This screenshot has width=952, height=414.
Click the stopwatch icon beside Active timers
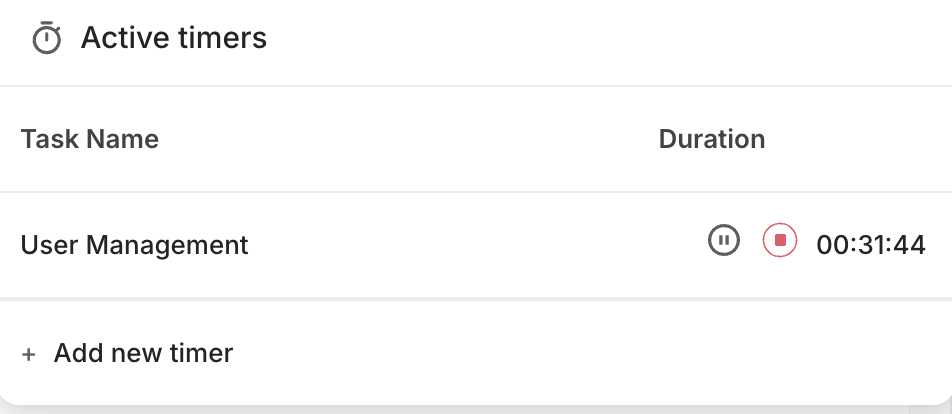tap(46, 39)
